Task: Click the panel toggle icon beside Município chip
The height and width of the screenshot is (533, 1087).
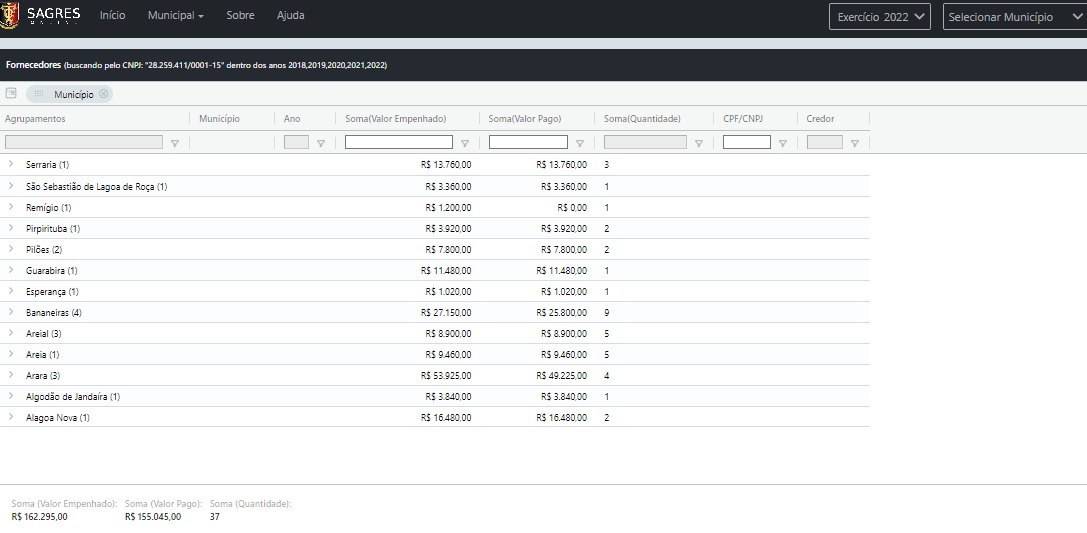Action: [11, 93]
